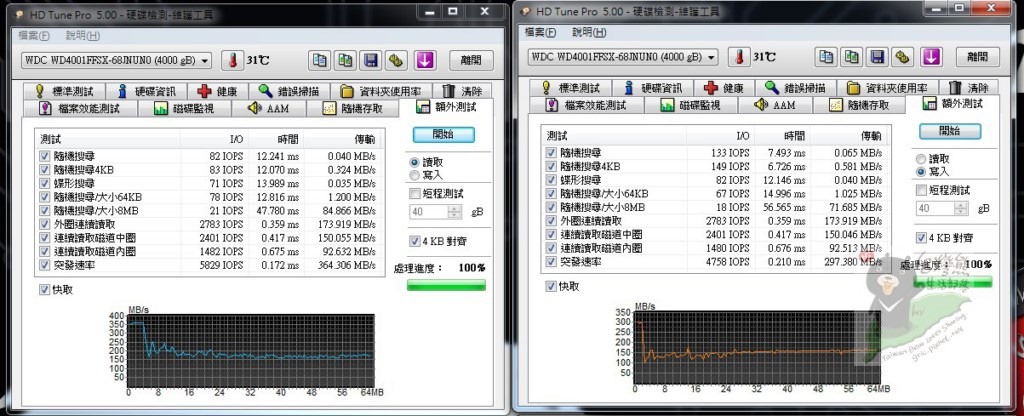Viewport: 1024px width, 416px height.
Task: Toggle 短程測試 checkbox in left window
Action: click(x=414, y=193)
